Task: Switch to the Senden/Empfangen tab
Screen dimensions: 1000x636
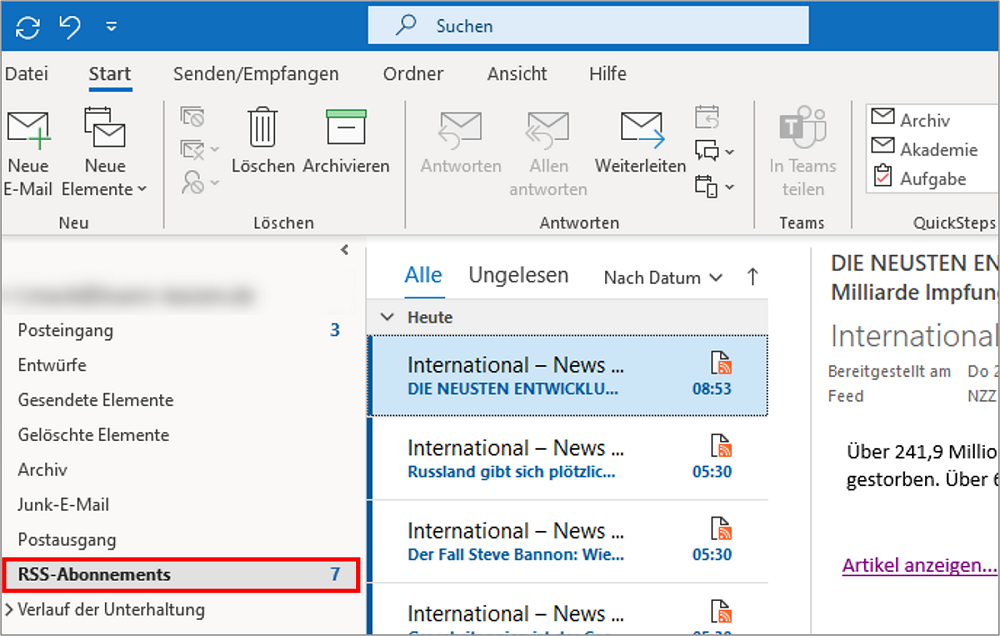Action: [x=256, y=74]
